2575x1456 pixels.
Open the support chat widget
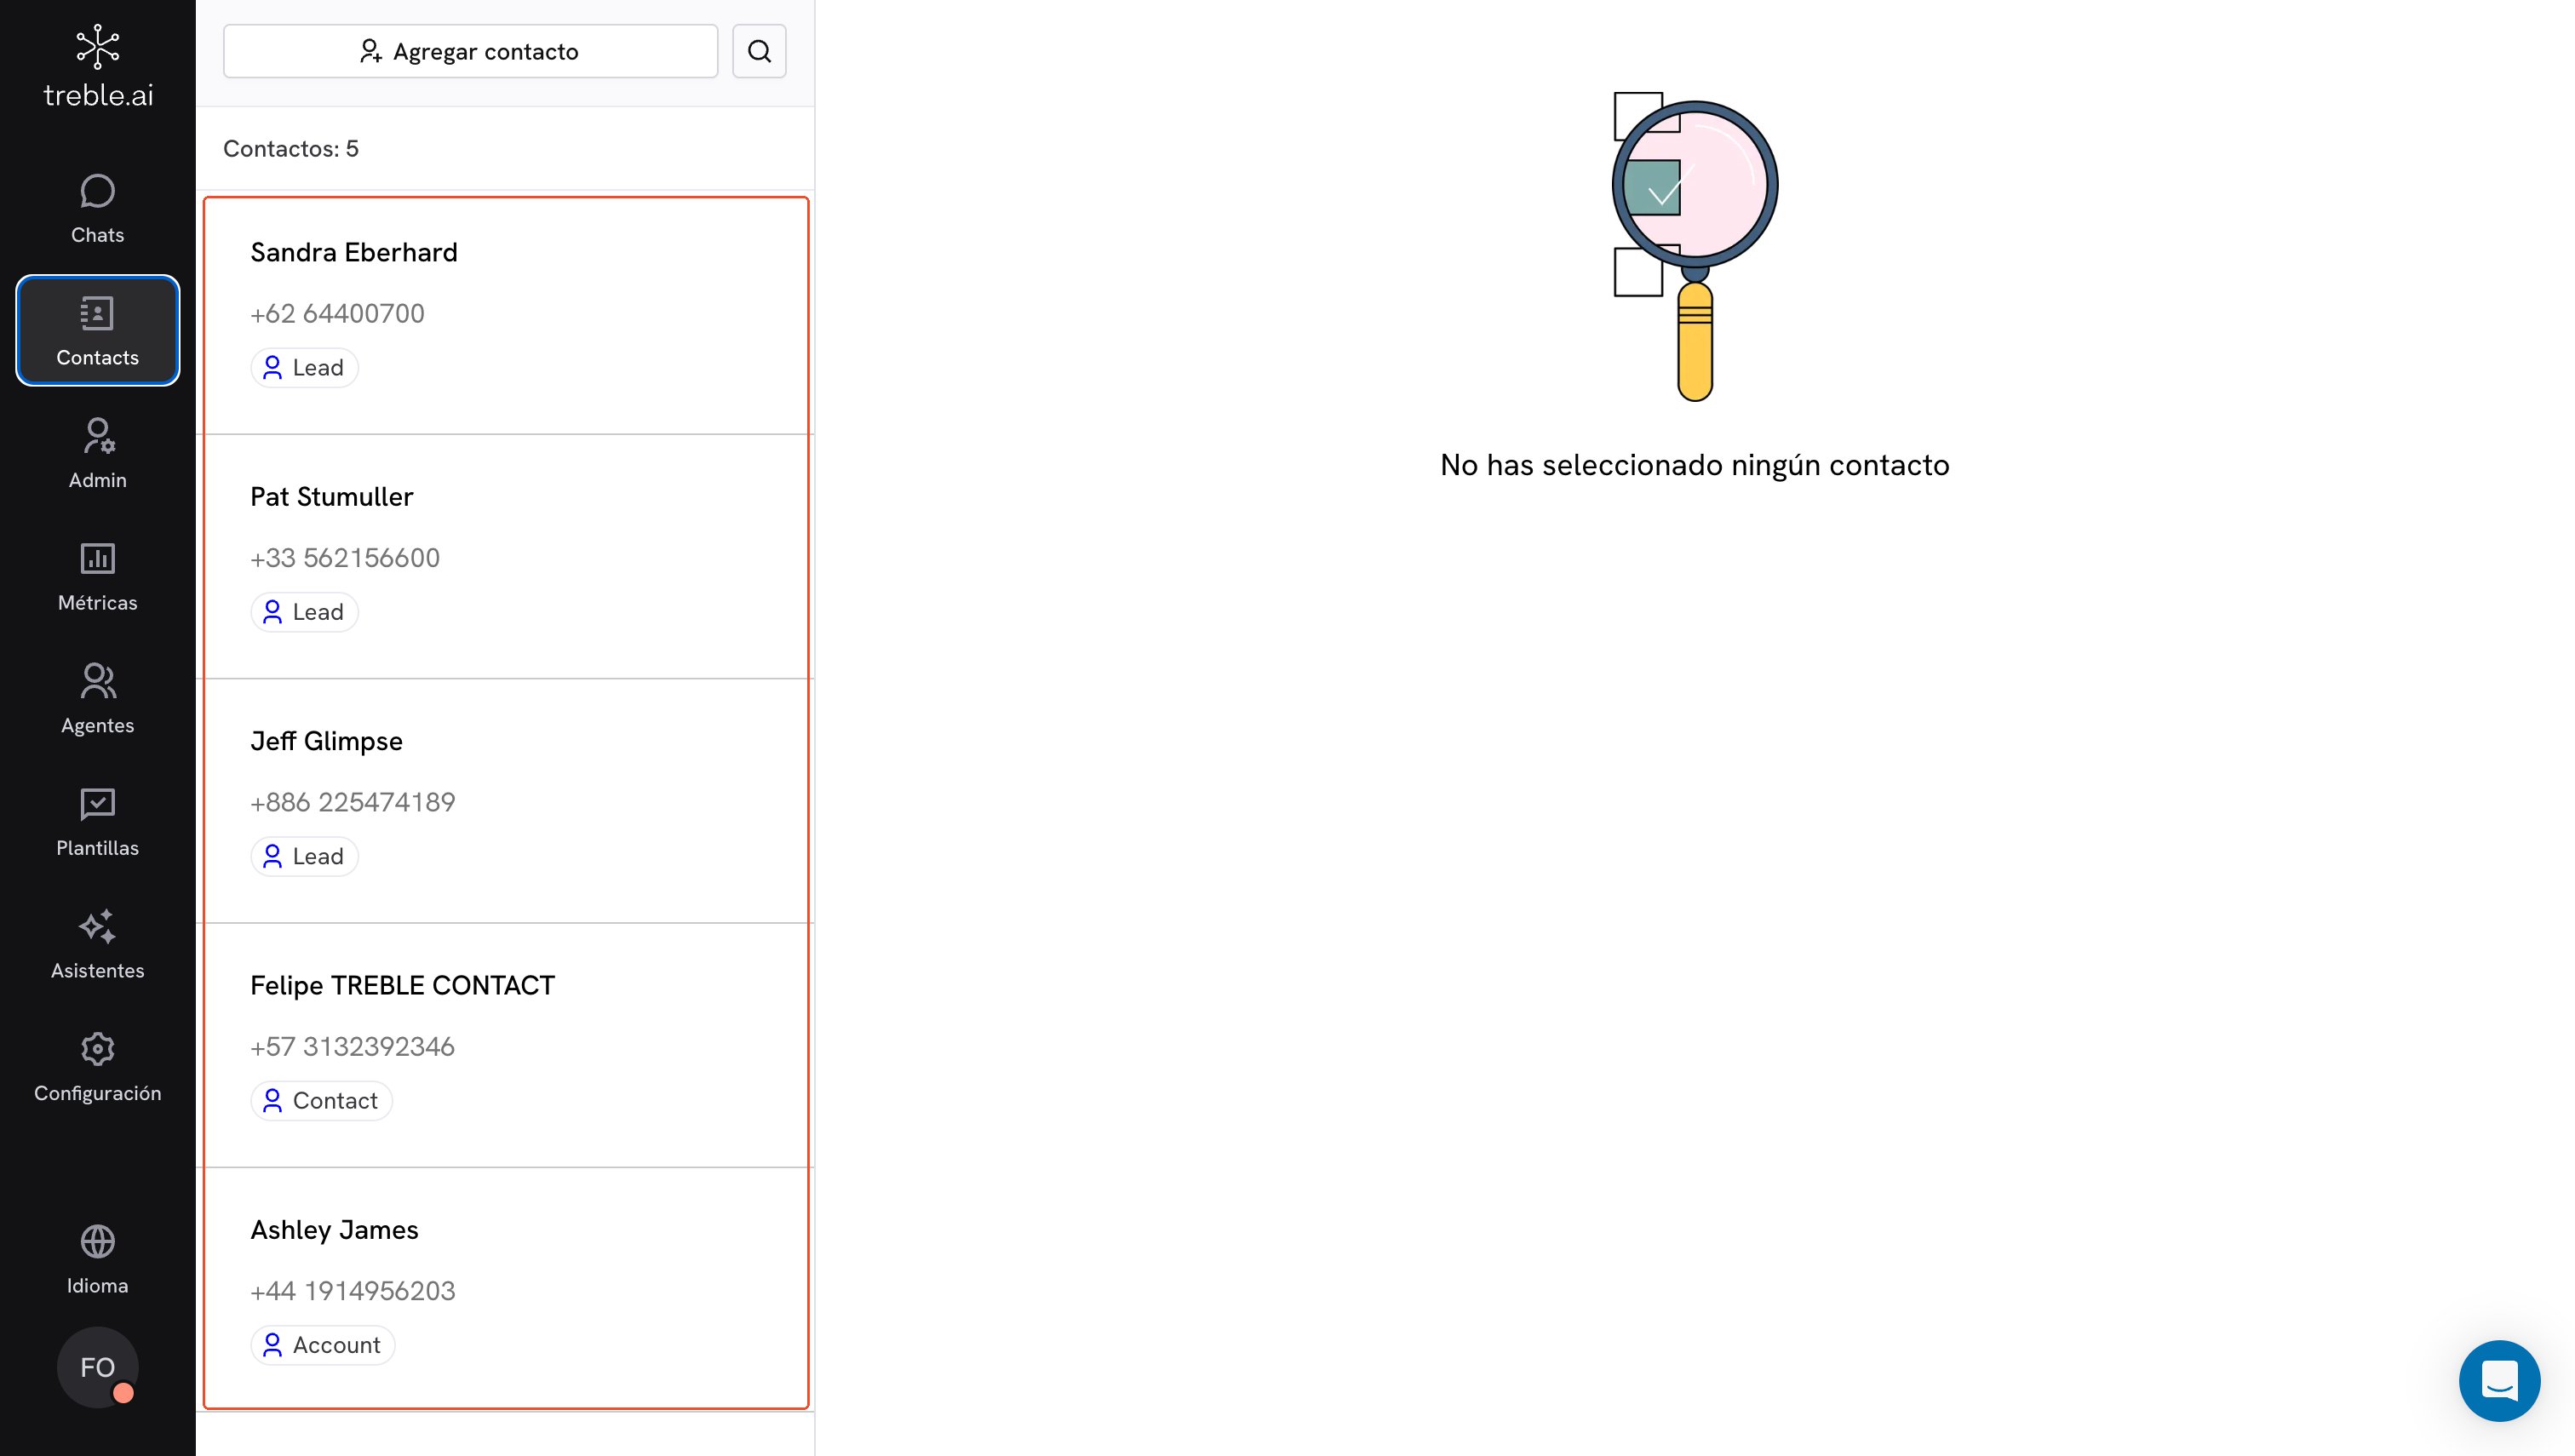point(2498,1380)
